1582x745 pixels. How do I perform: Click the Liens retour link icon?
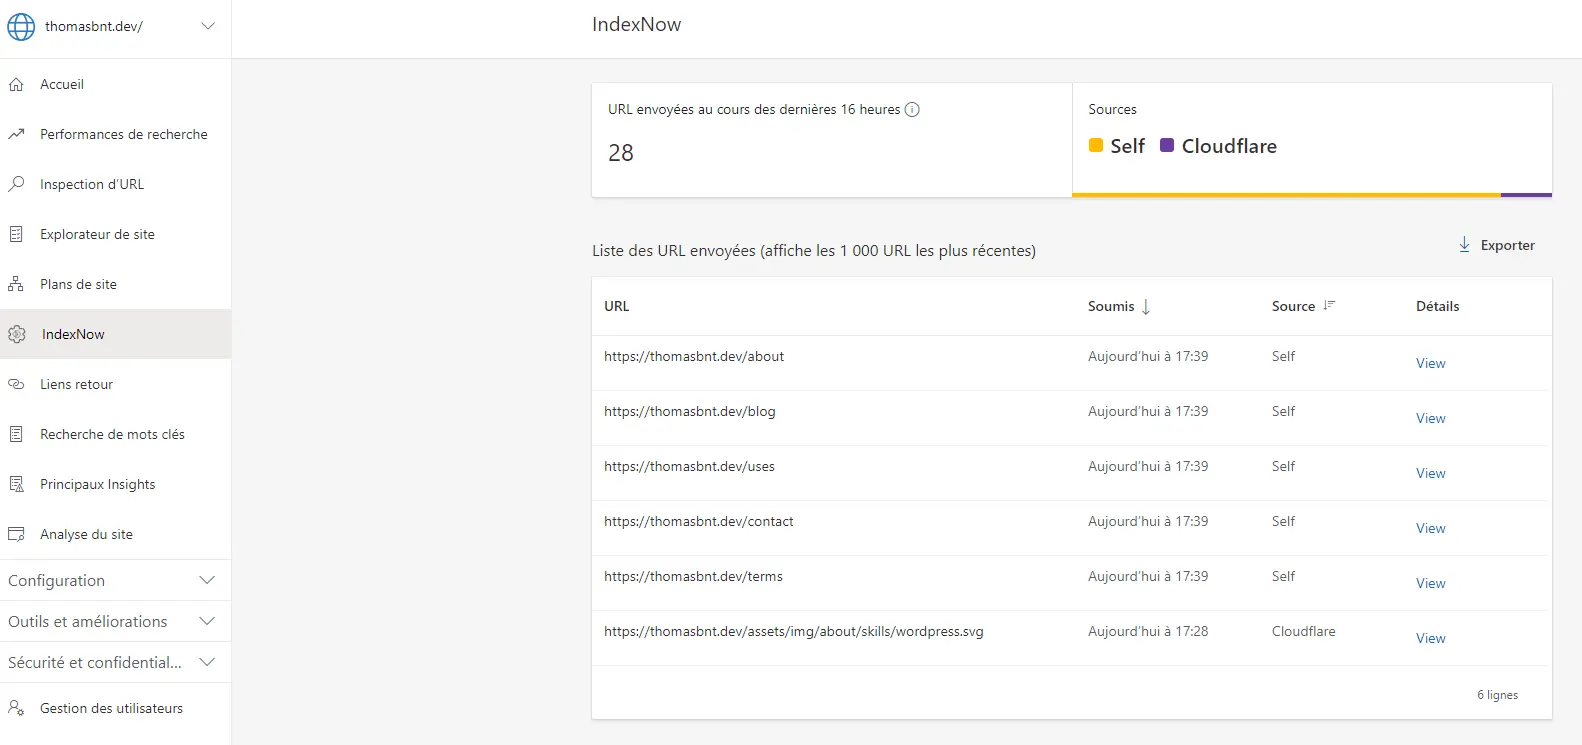pos(16,384)
